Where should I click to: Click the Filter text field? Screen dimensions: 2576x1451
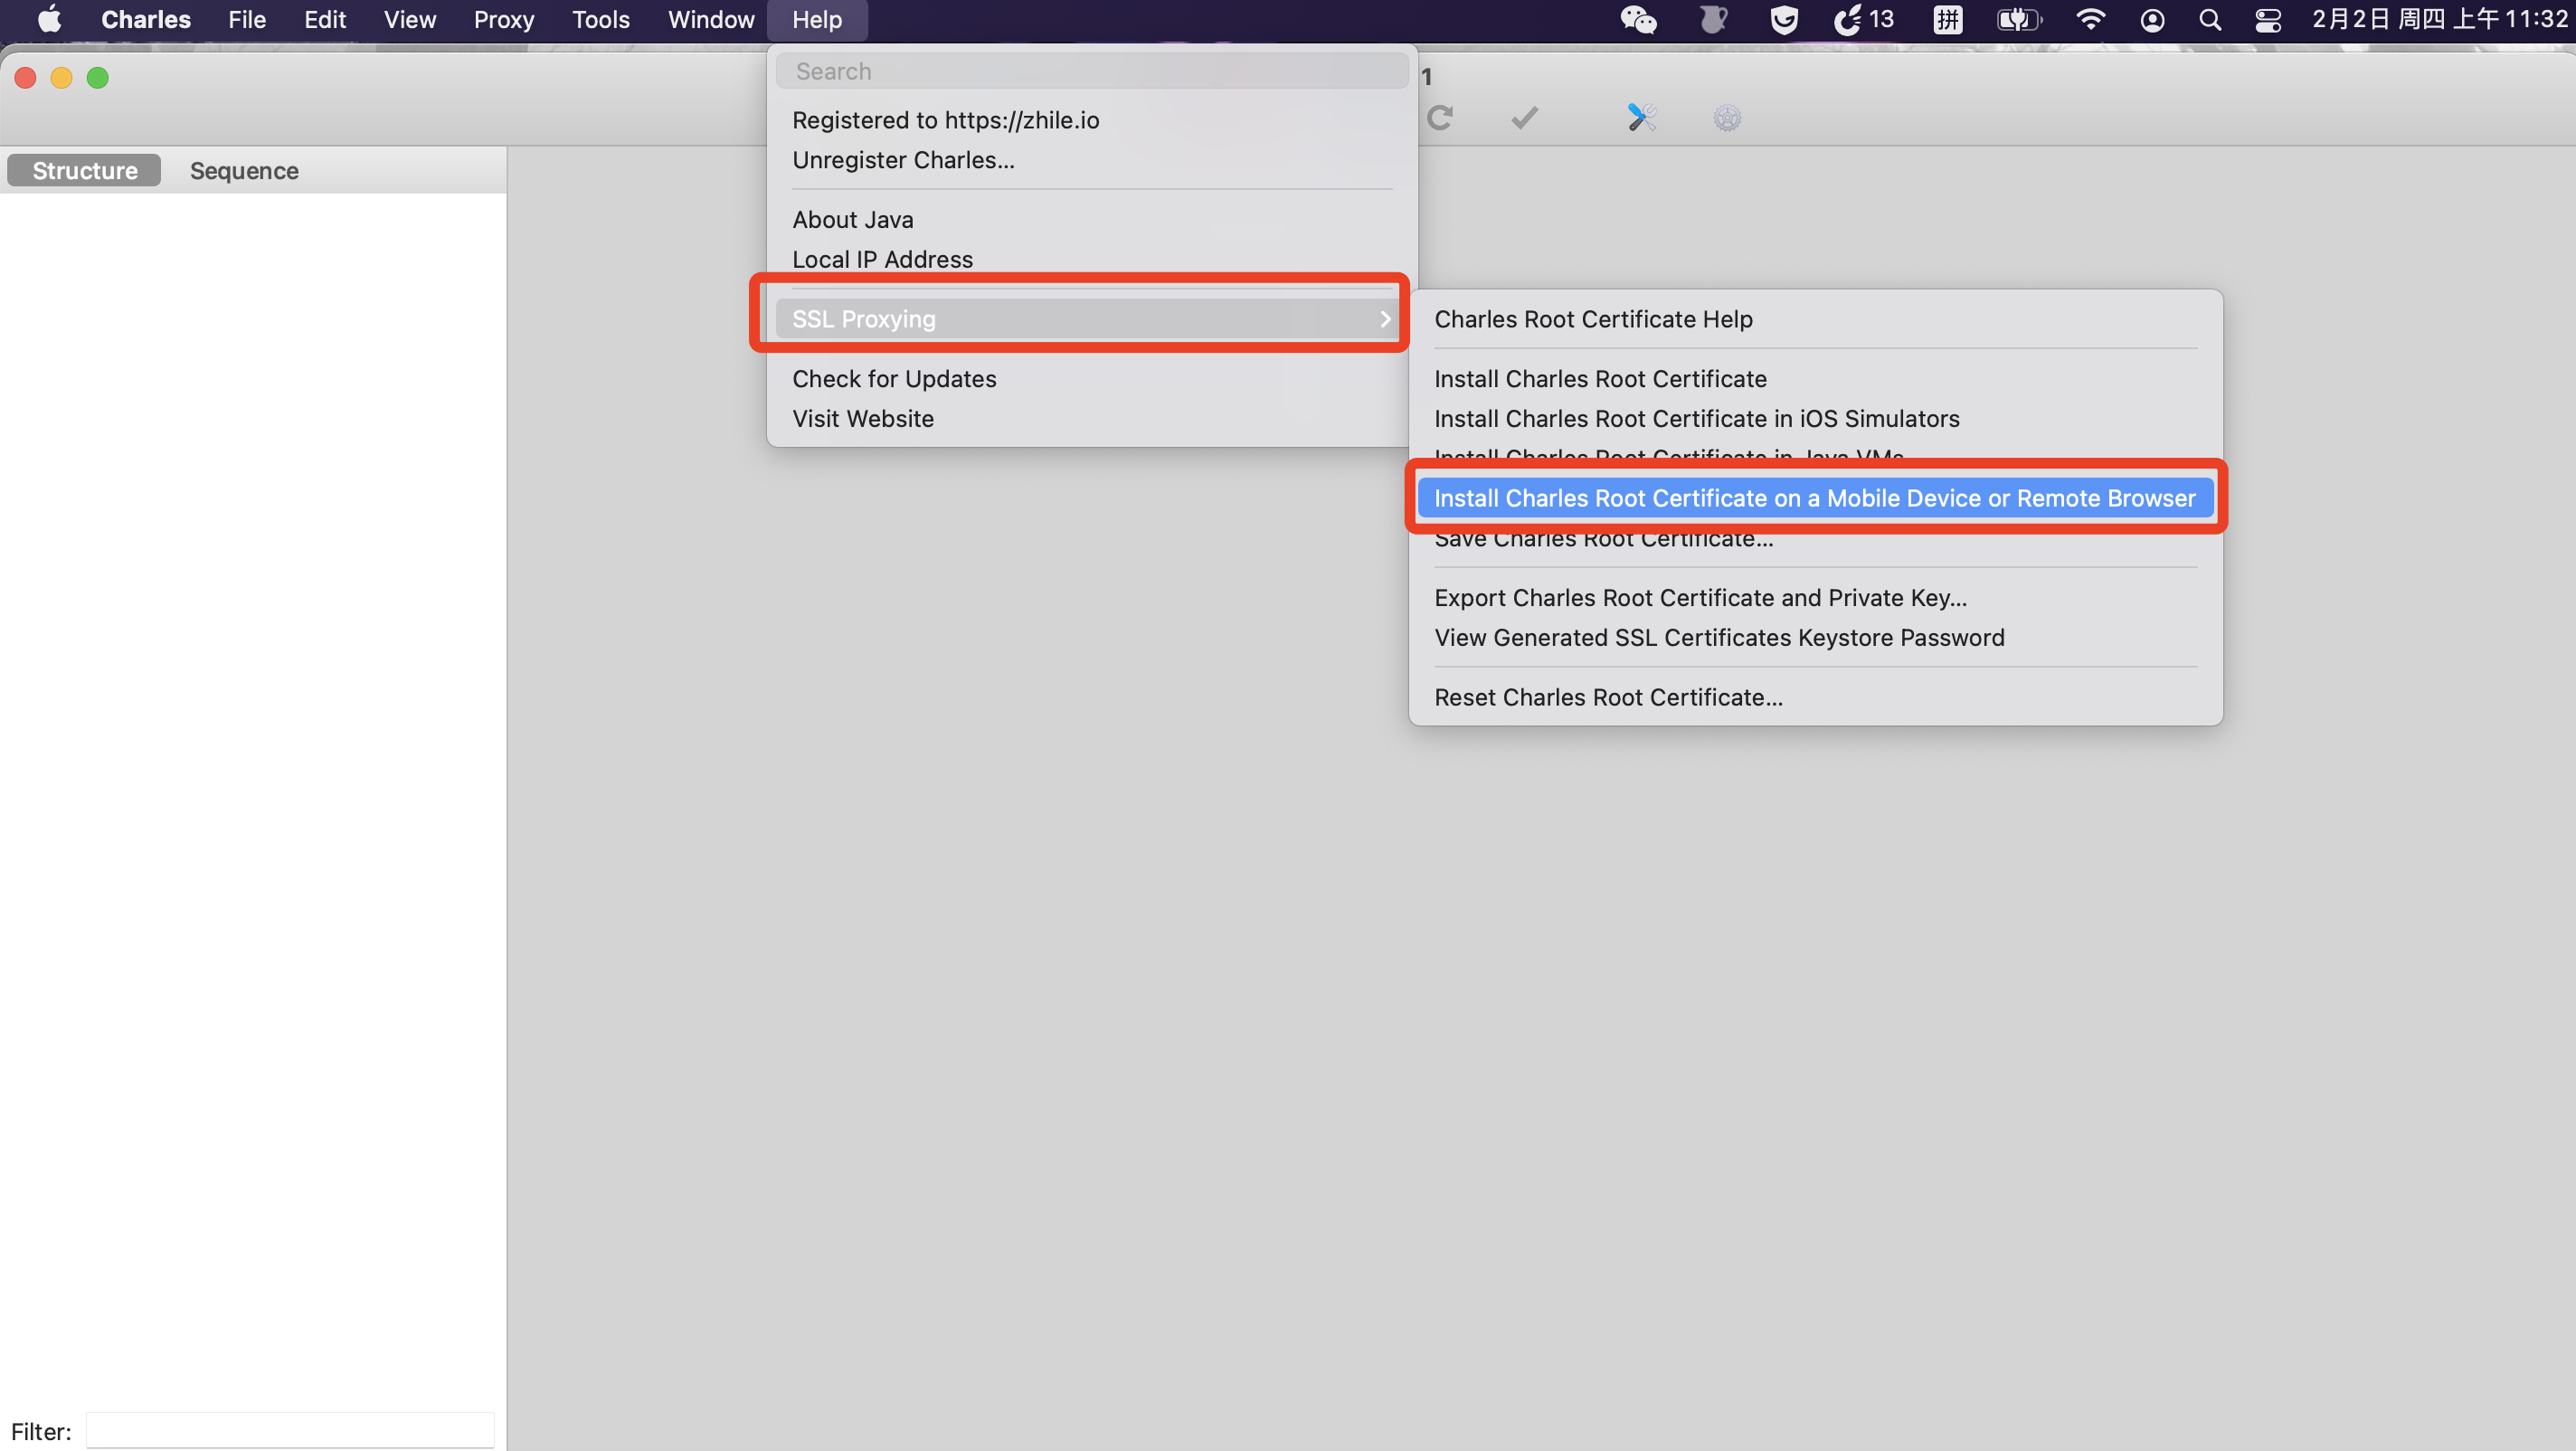pos(290,1430)
